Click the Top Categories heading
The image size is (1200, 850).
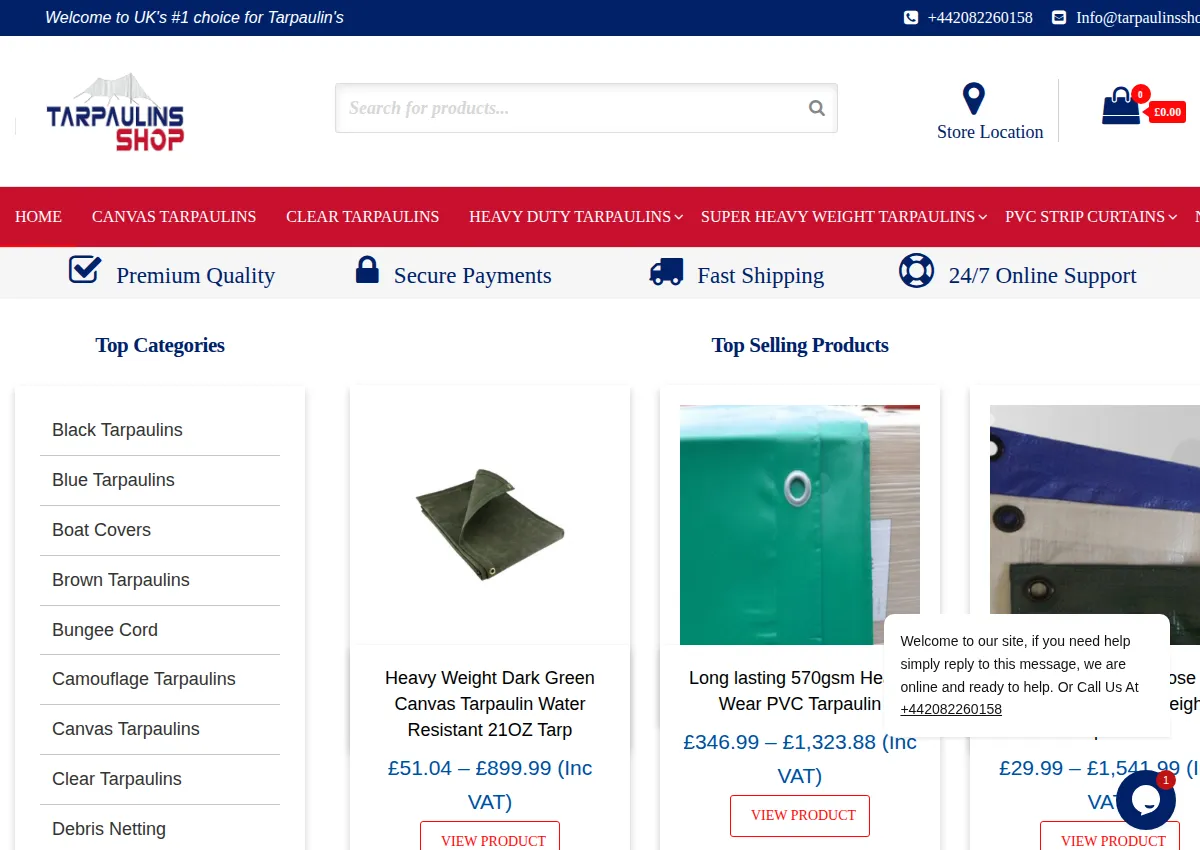[160, 345]
